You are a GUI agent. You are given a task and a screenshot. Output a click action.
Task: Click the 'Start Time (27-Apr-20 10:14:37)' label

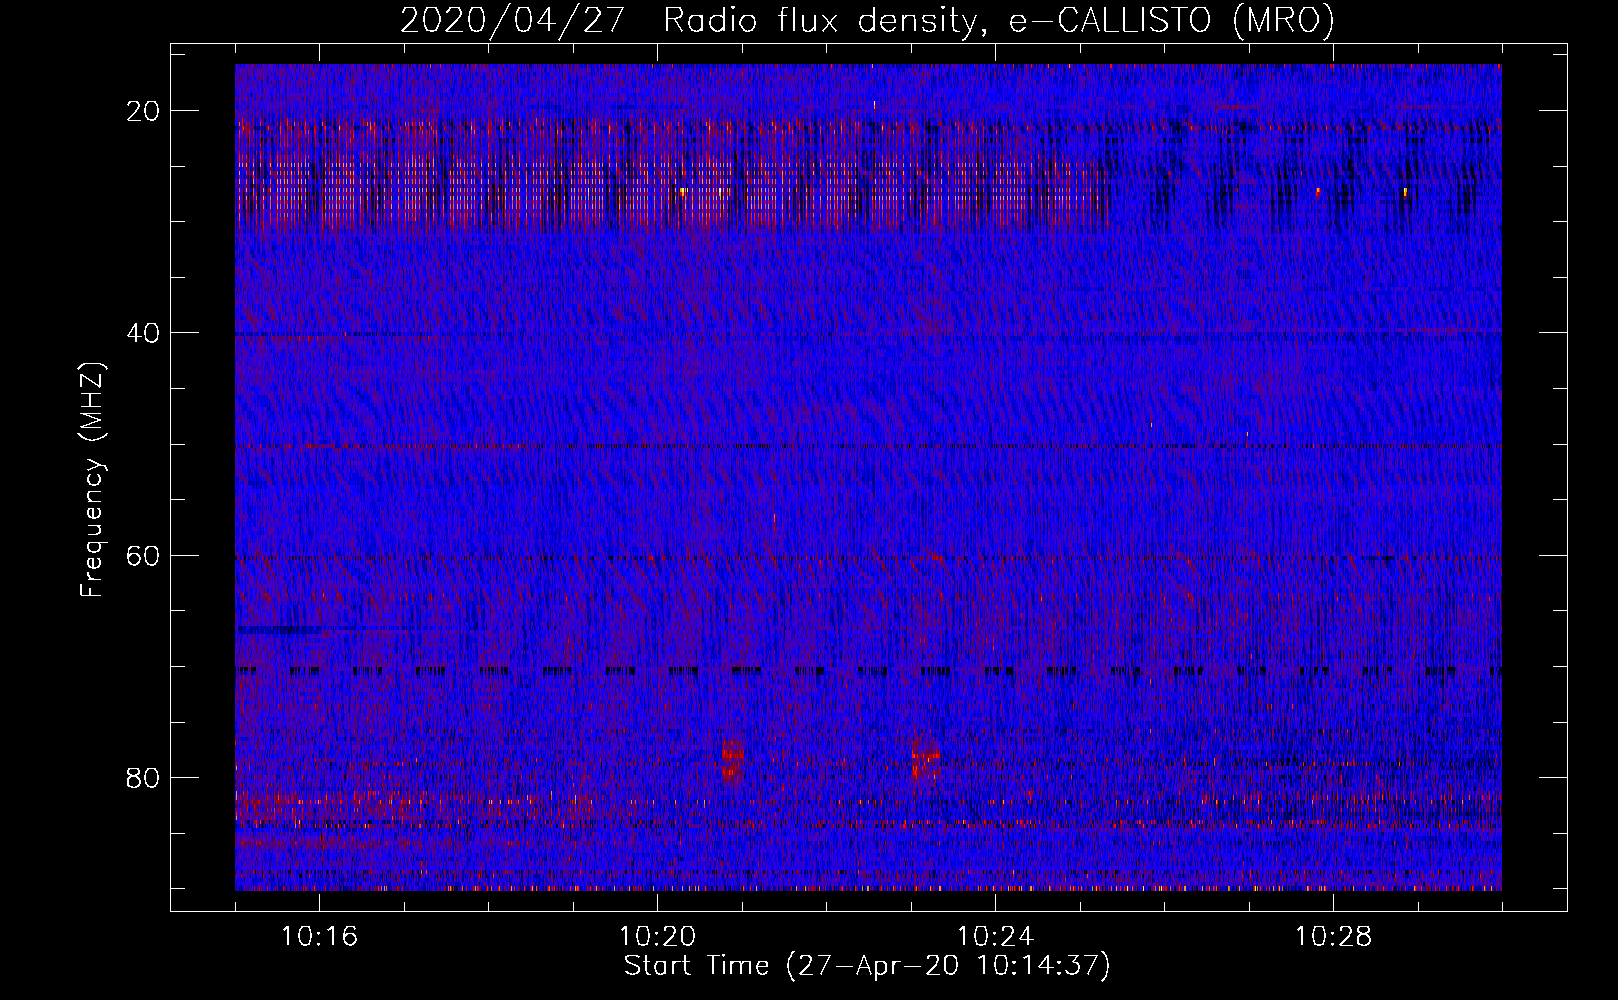[867, 966]
